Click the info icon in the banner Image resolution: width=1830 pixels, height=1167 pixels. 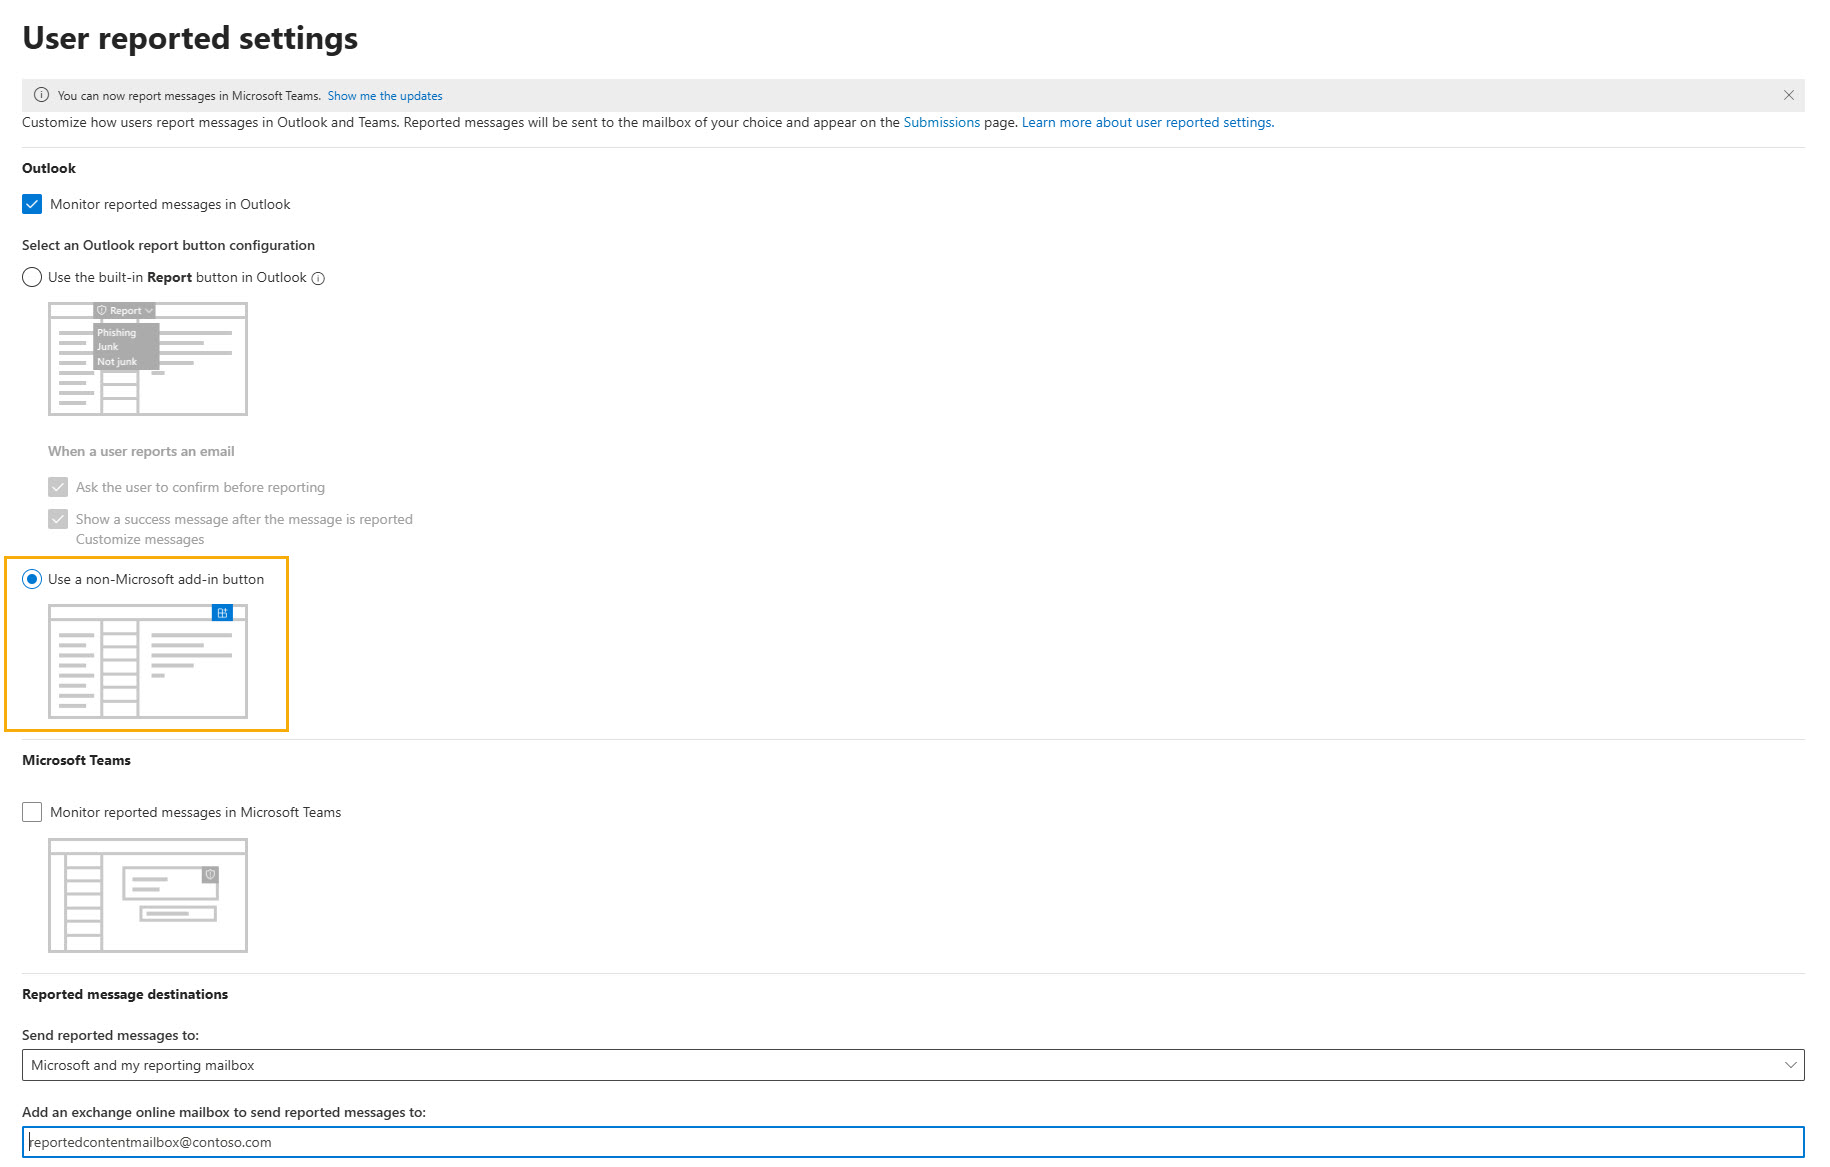point(41,95)
